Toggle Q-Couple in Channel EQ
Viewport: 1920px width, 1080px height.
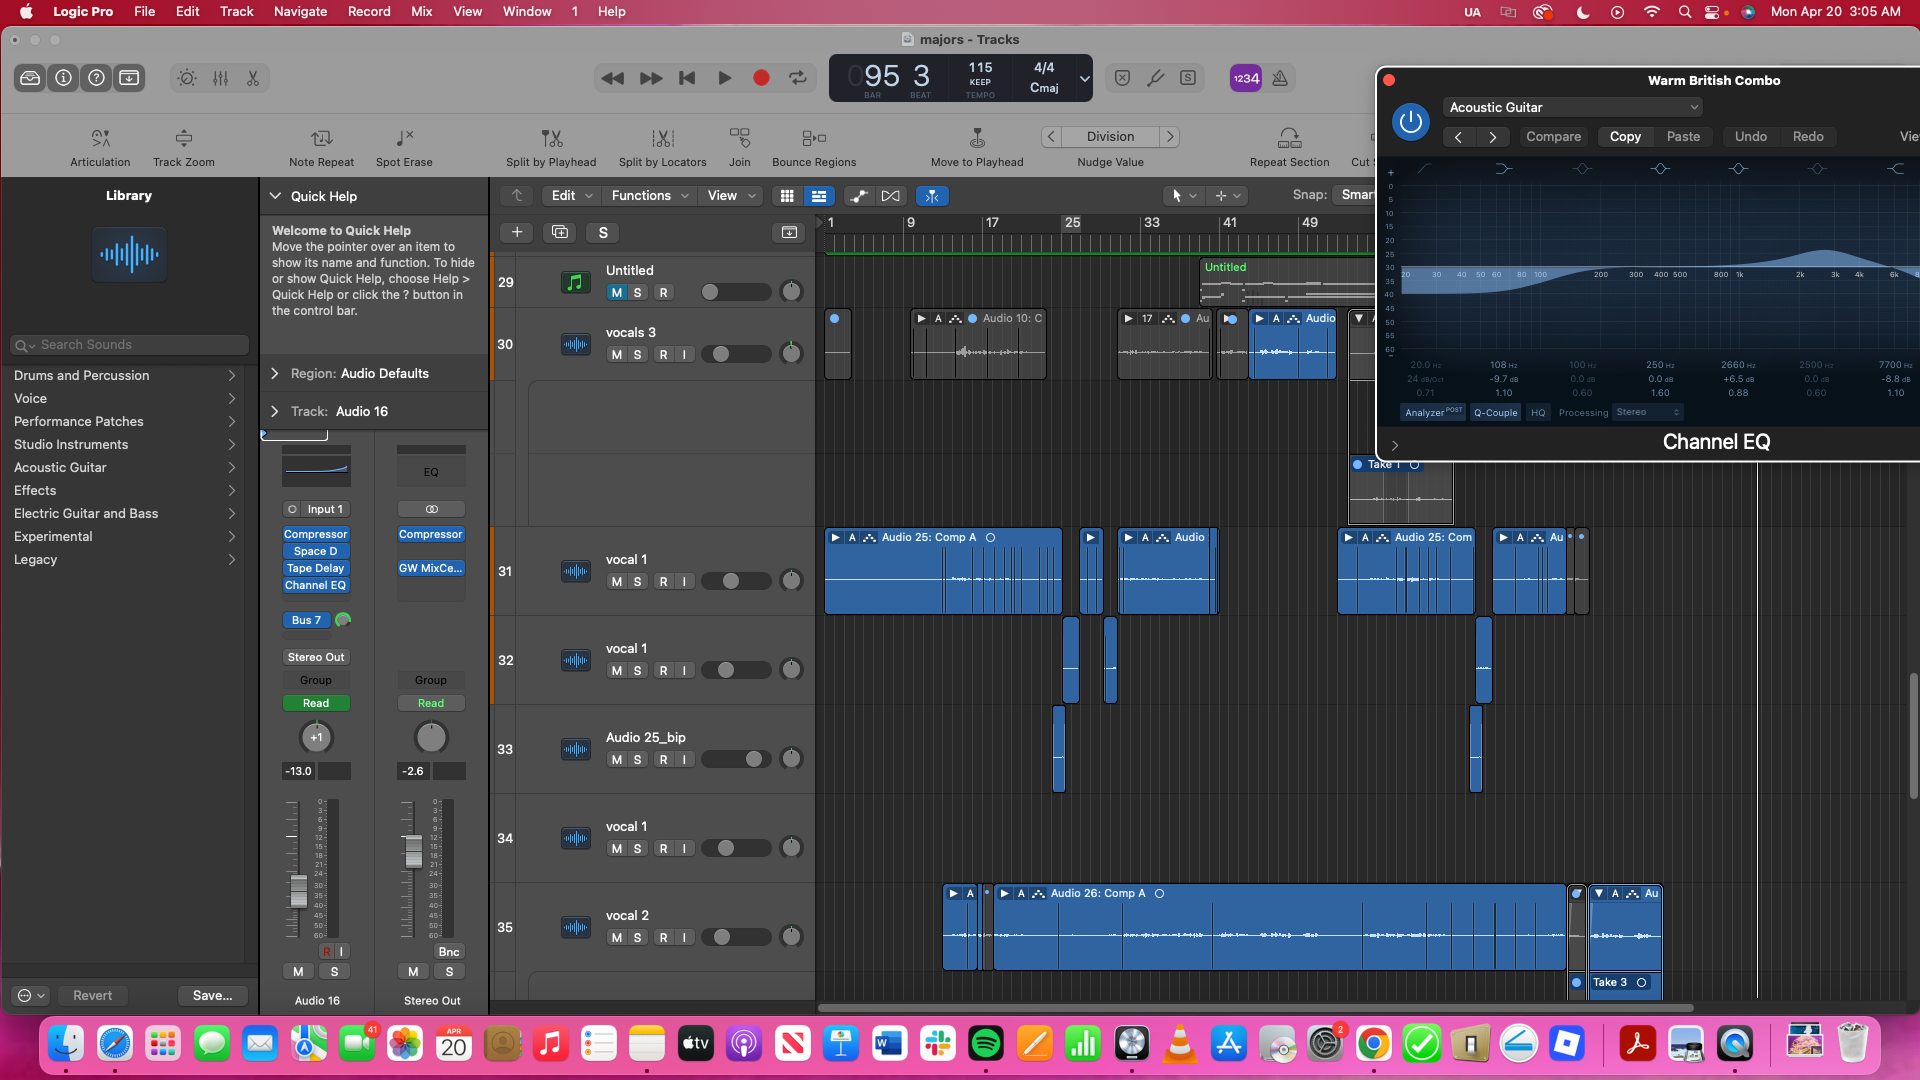(x=1495, y=413)
